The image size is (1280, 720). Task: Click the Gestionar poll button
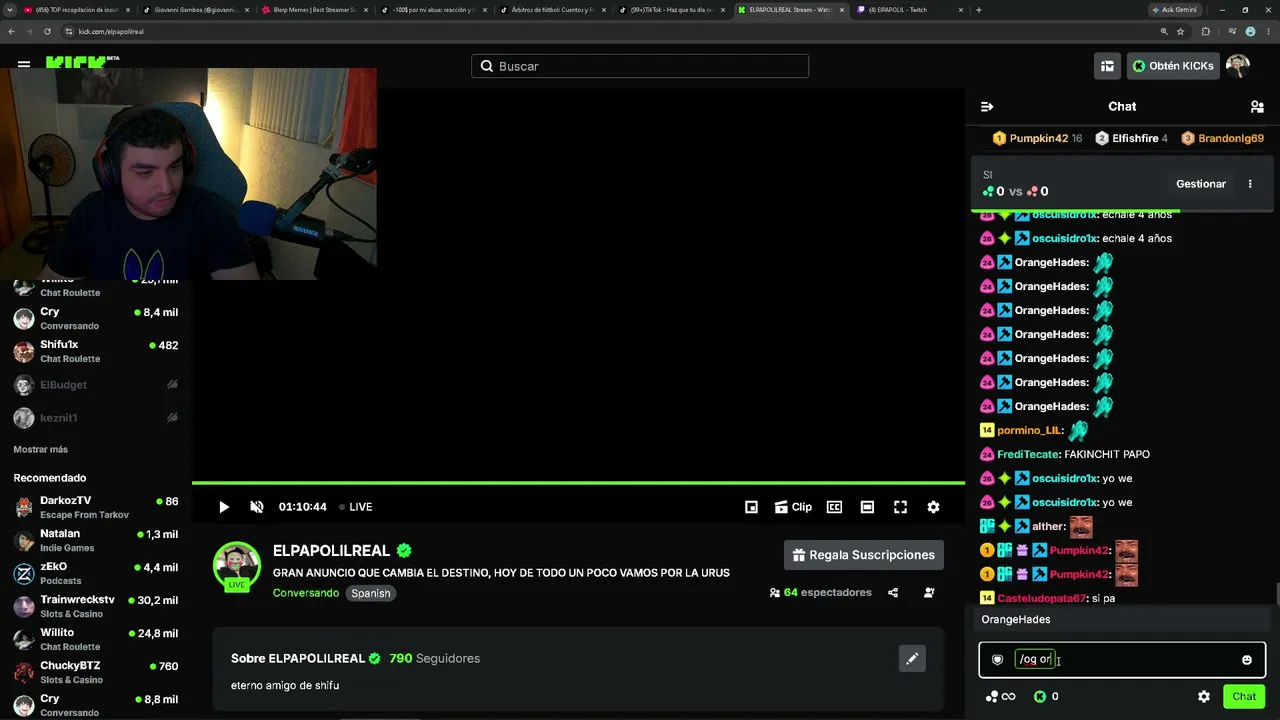1201,184
